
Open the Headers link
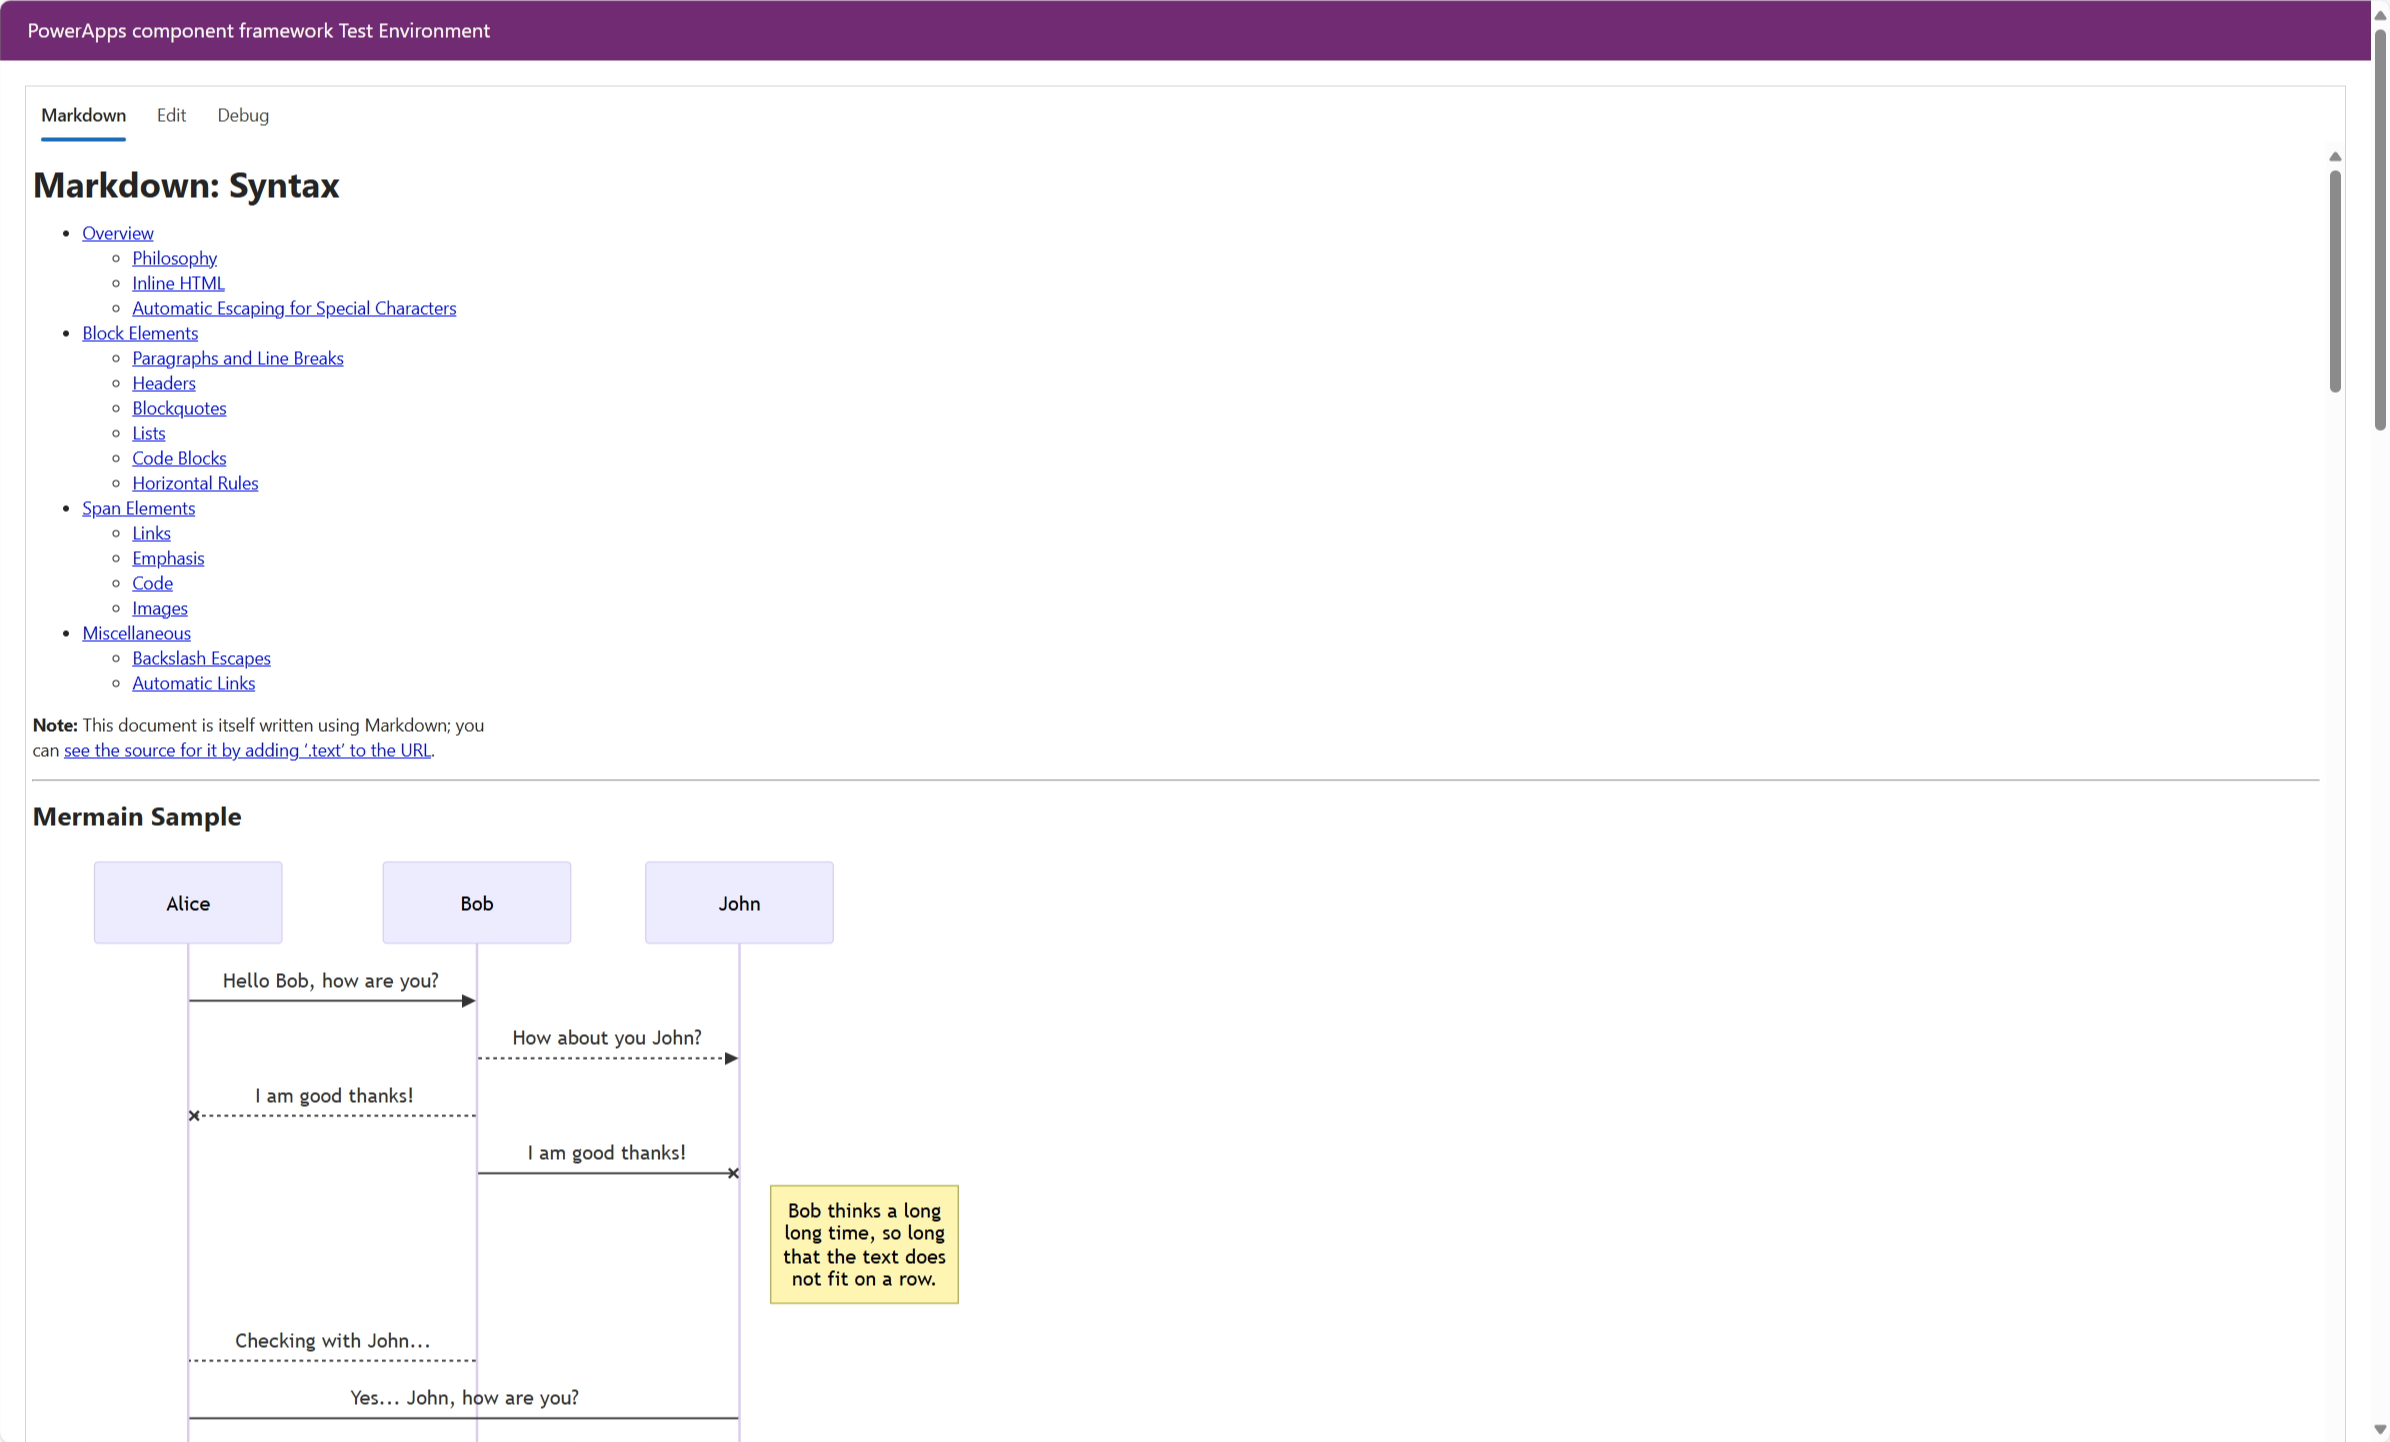(163, 383)
